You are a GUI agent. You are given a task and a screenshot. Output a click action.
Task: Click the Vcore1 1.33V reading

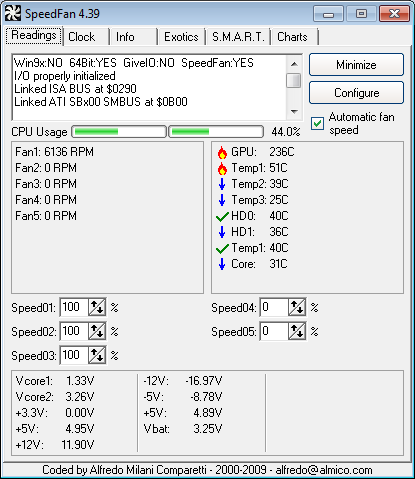point(55,381)
